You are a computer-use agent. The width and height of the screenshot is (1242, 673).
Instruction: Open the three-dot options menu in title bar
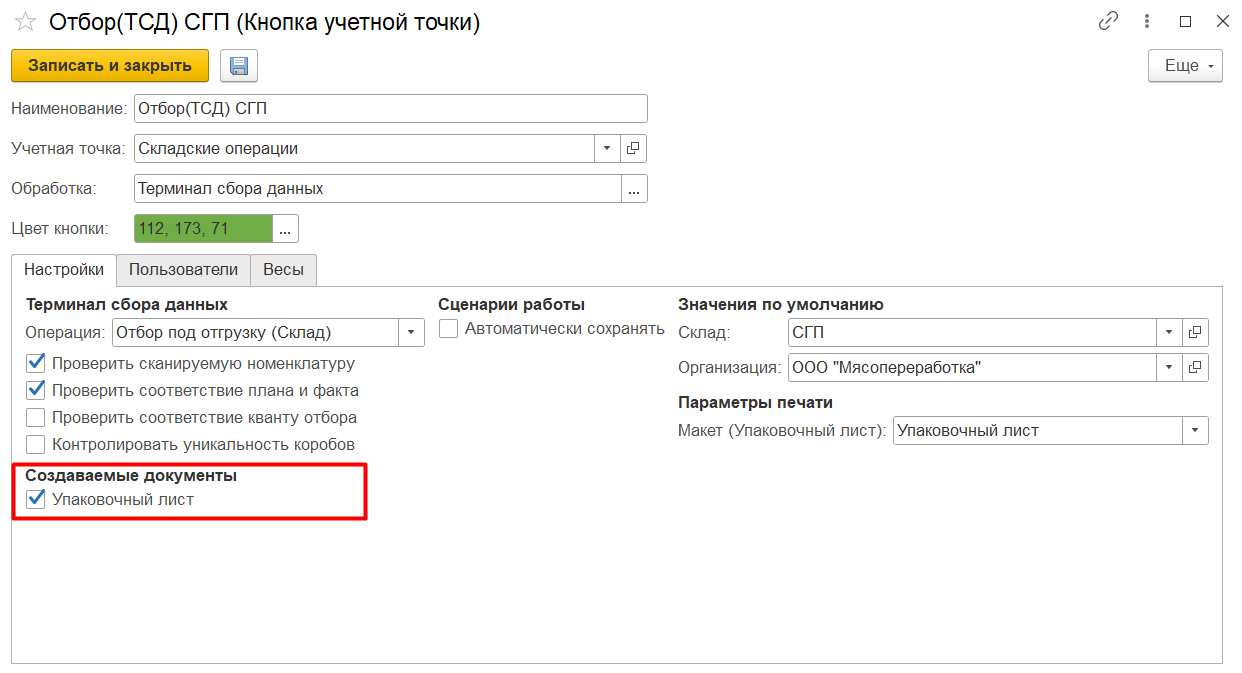[x=1148, y=22]
